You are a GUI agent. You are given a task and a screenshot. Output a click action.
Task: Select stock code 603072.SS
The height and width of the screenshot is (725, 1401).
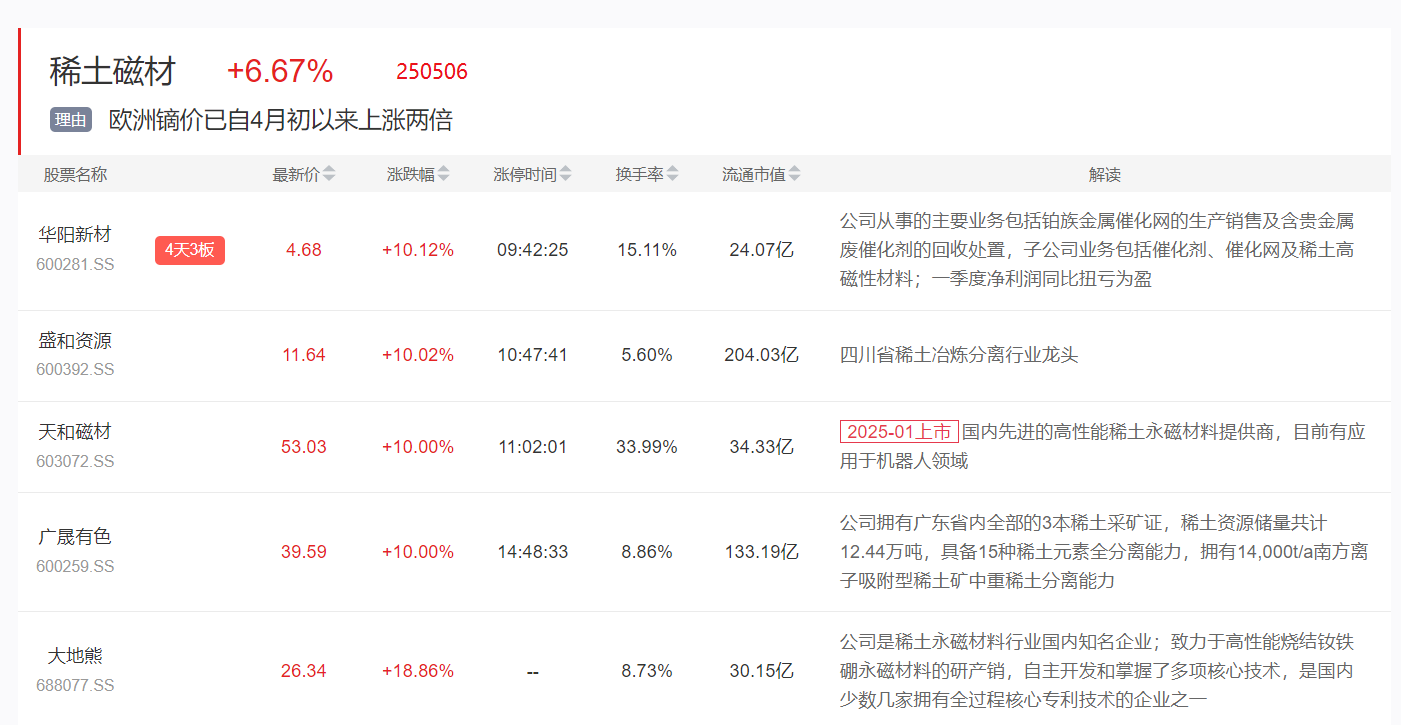pos(75,461)
